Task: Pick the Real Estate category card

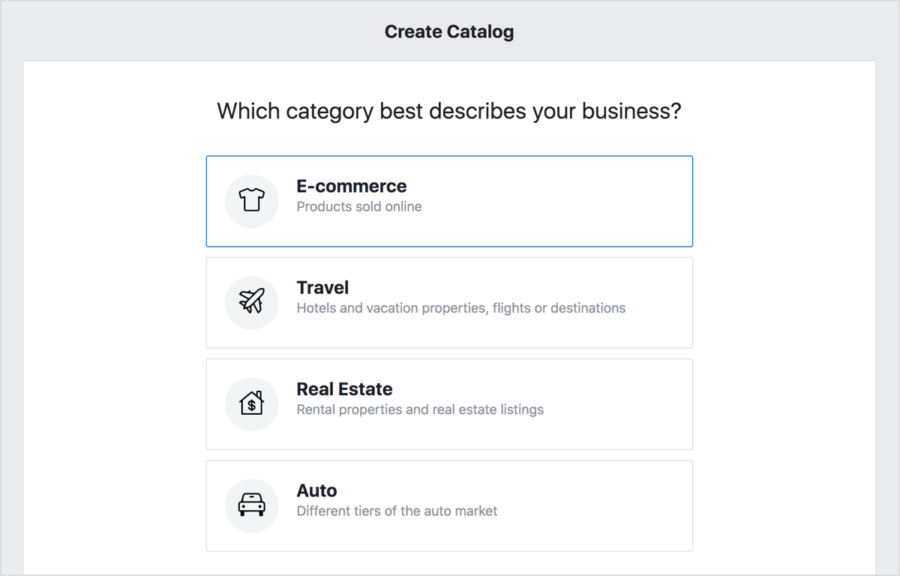Action: [x=449, y=403]
